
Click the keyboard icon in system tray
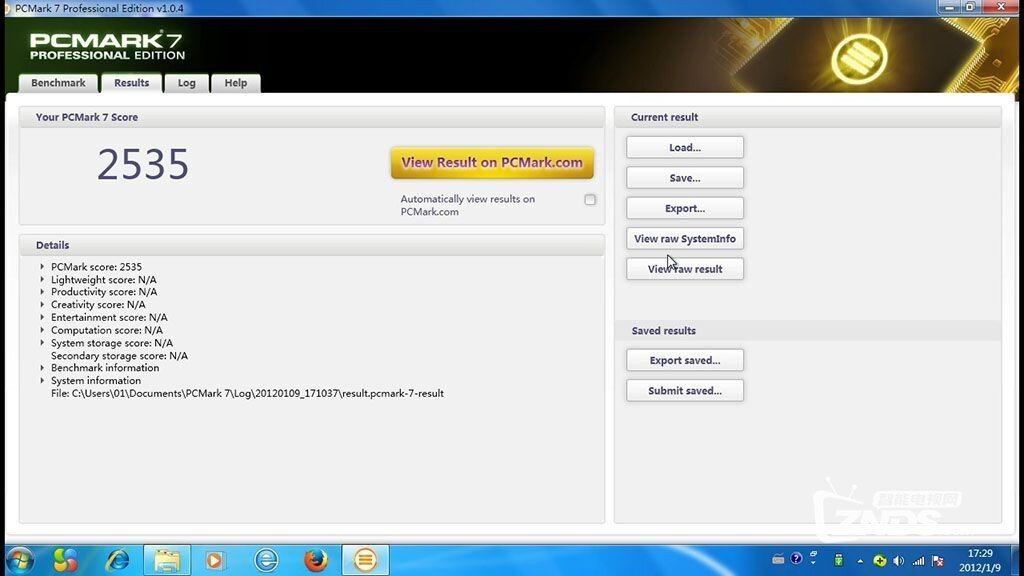pyautogui.click(x=778, y=559)
